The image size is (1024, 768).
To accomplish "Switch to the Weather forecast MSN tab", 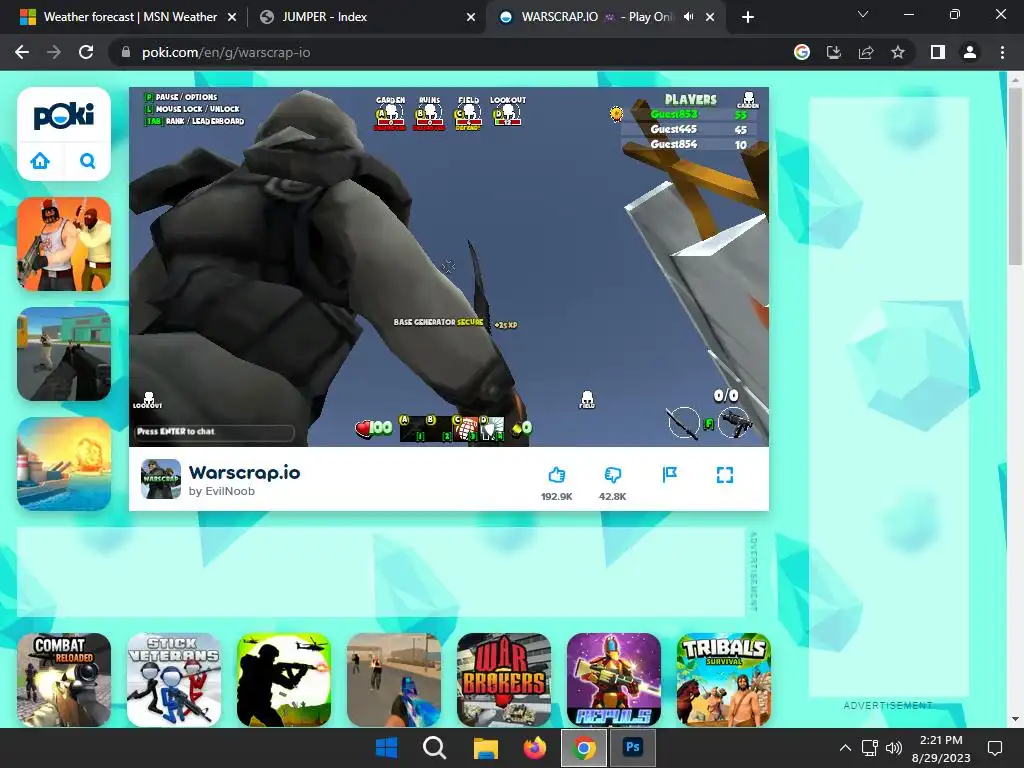I will (130, 17).
